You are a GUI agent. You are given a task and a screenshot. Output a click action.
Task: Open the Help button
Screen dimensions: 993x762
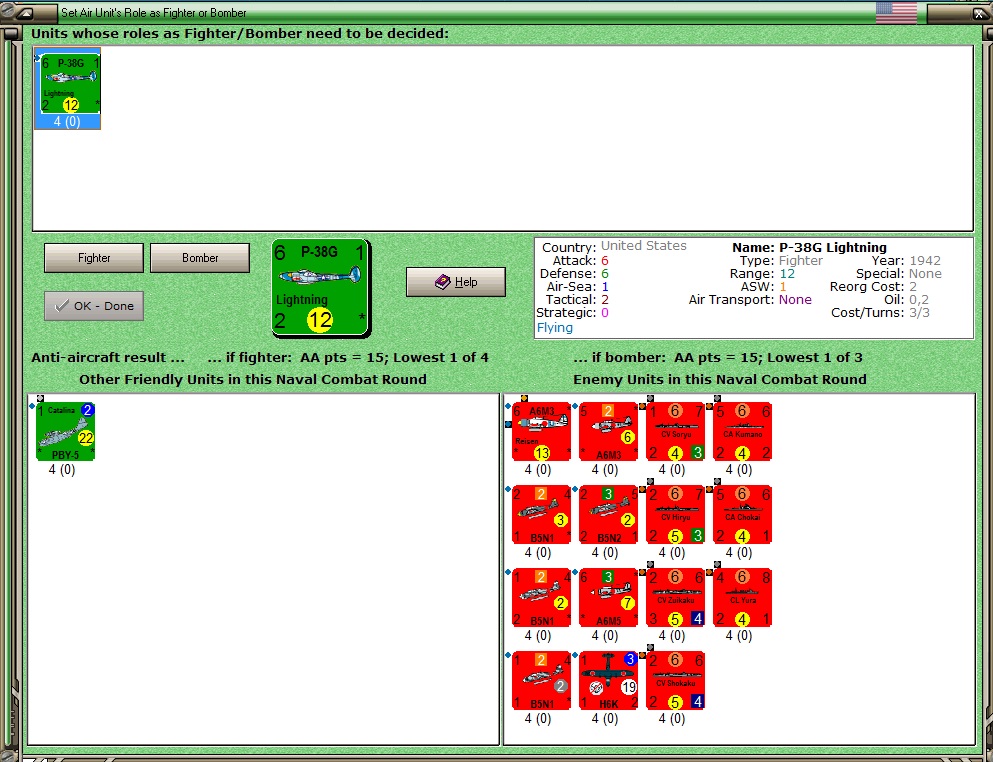click(456, 282)
